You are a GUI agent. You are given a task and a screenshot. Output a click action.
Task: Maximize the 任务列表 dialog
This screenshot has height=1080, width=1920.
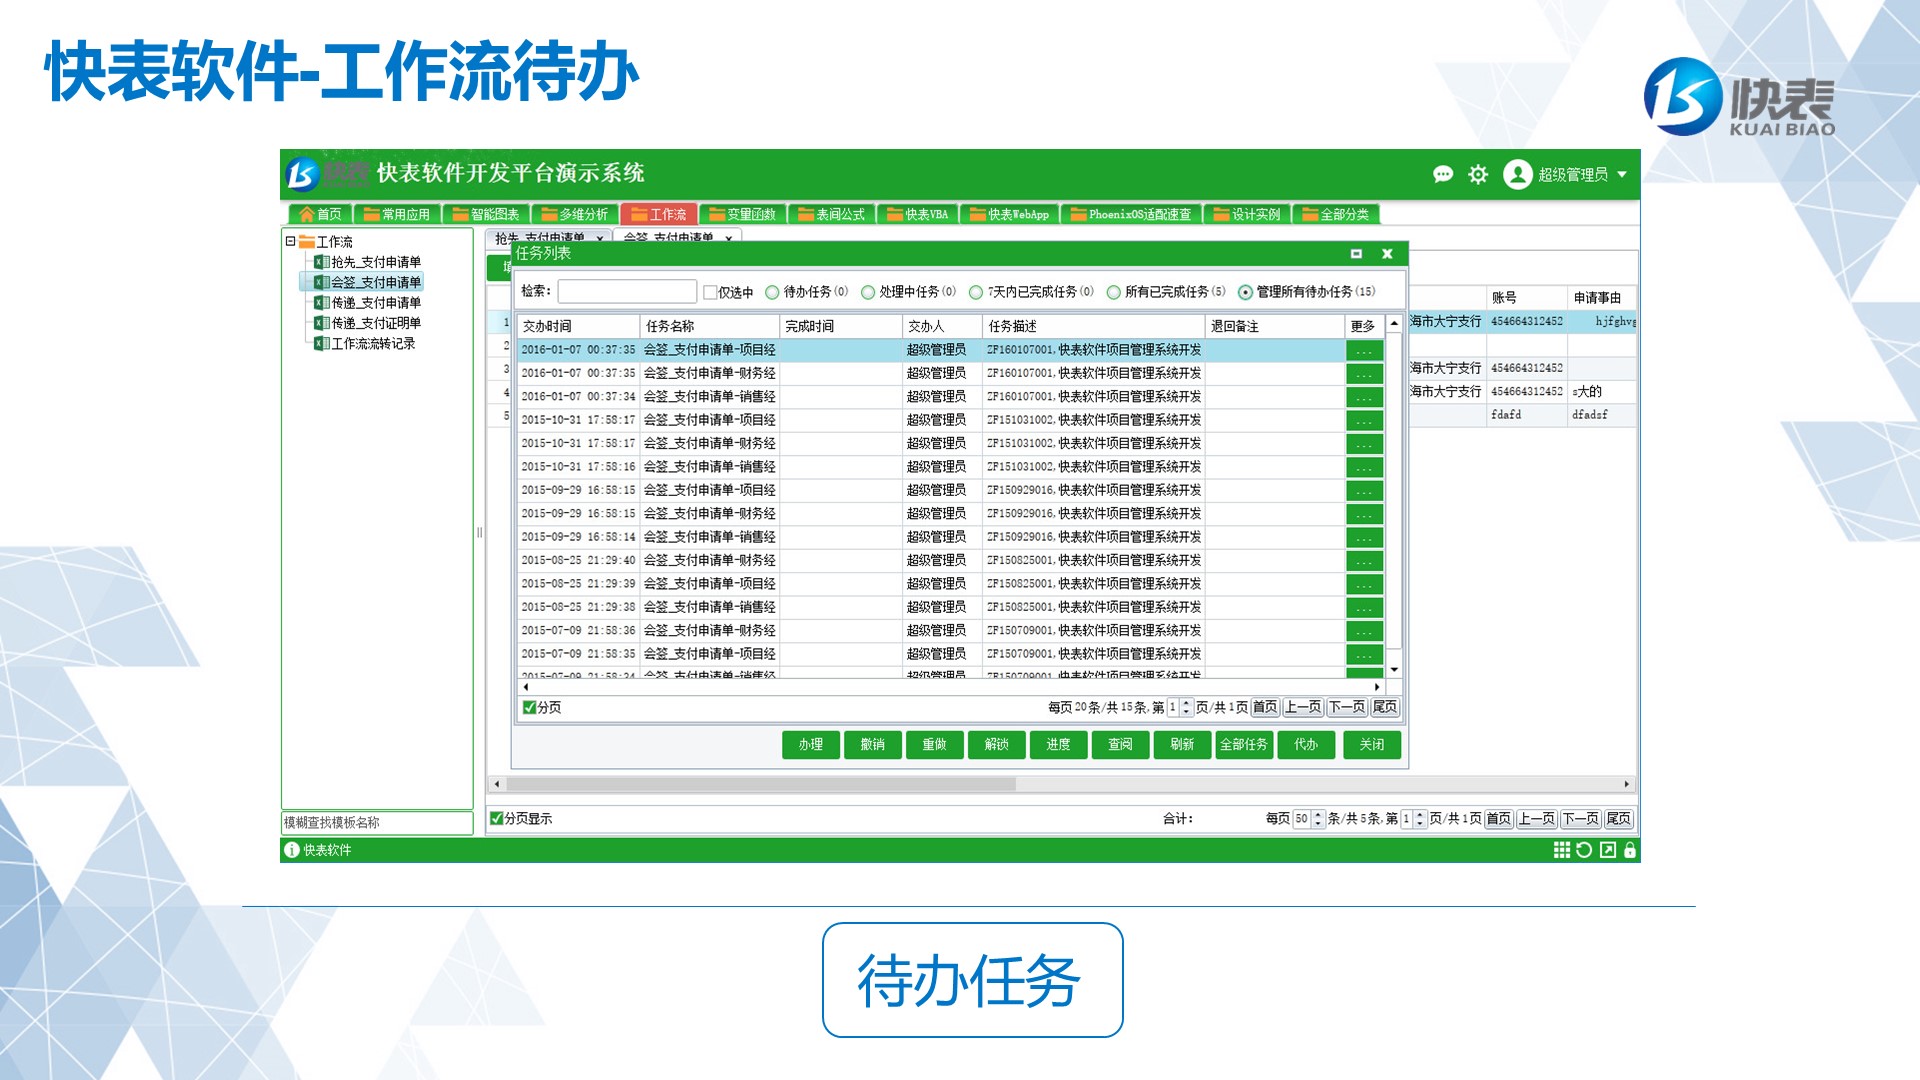(x=1356, y=254)
